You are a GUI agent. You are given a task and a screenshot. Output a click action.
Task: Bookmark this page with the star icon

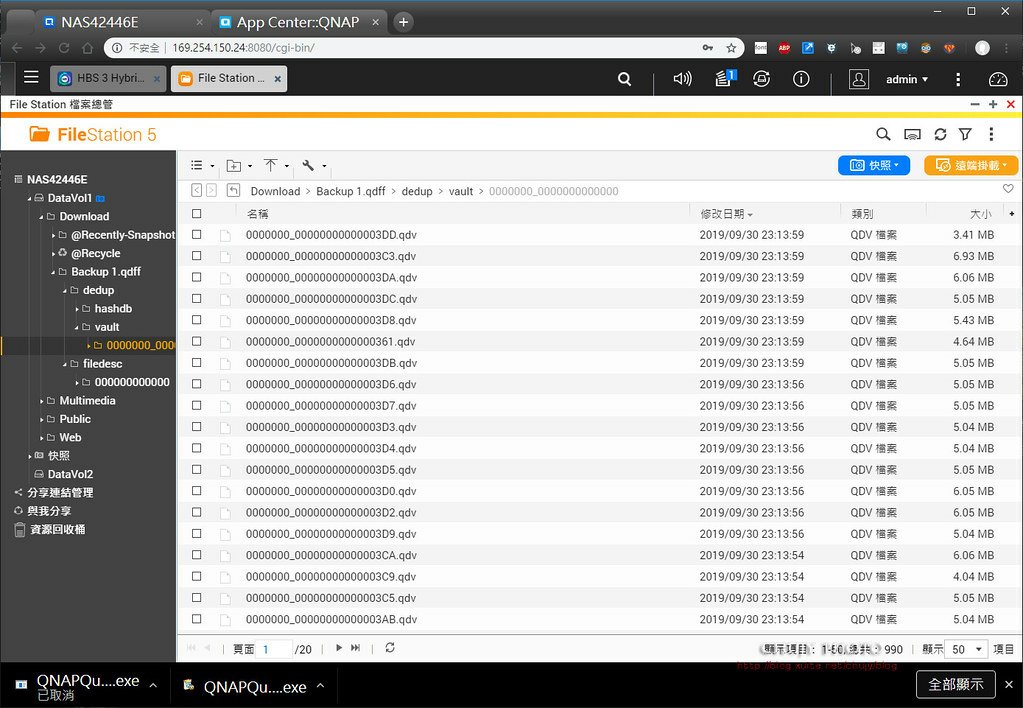[731, 48]
